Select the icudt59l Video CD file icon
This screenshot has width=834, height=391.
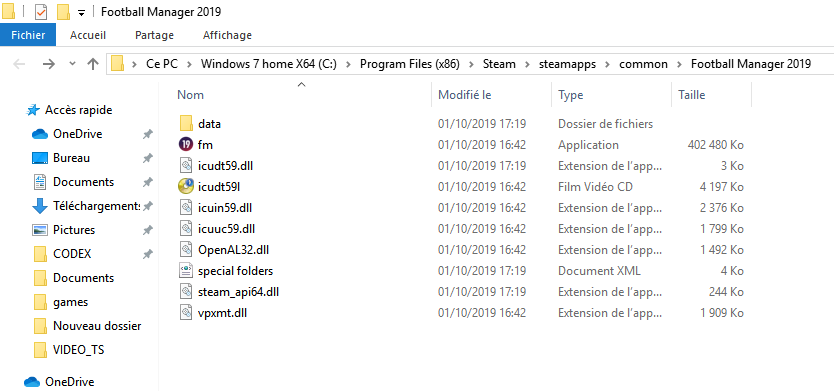186,187
